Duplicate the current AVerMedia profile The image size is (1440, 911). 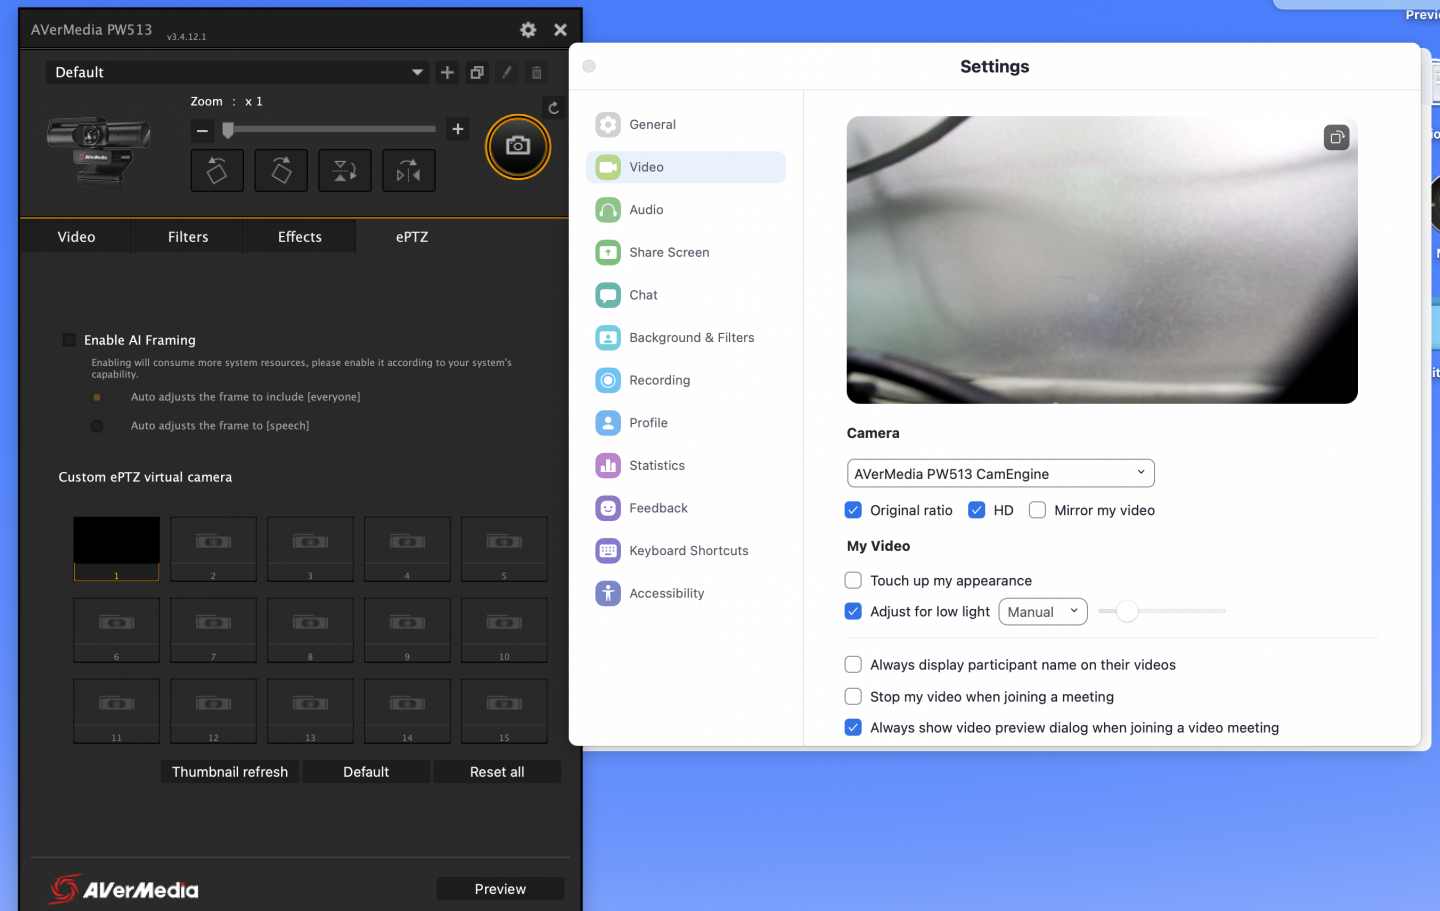click(477, 72)
